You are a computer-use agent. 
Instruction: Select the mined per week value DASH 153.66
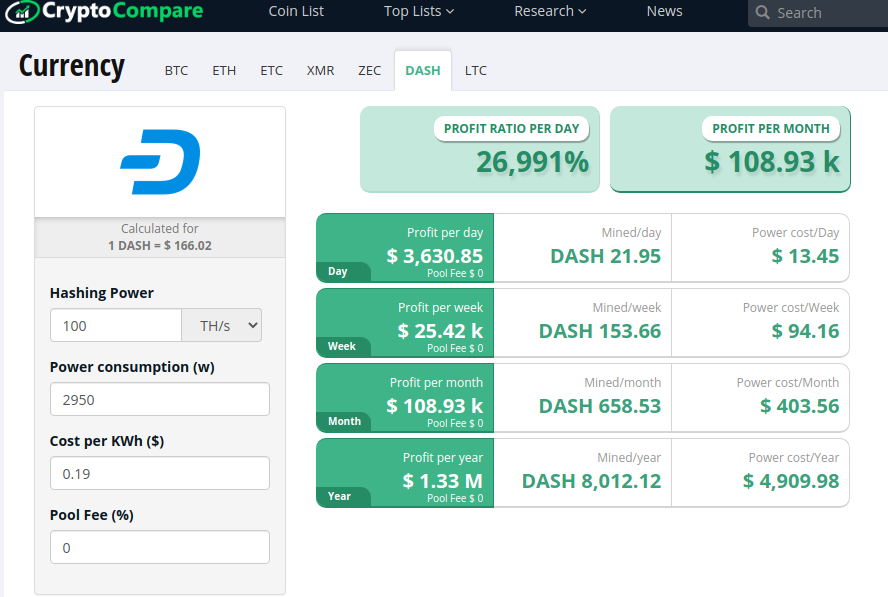[x=600, y=331]
